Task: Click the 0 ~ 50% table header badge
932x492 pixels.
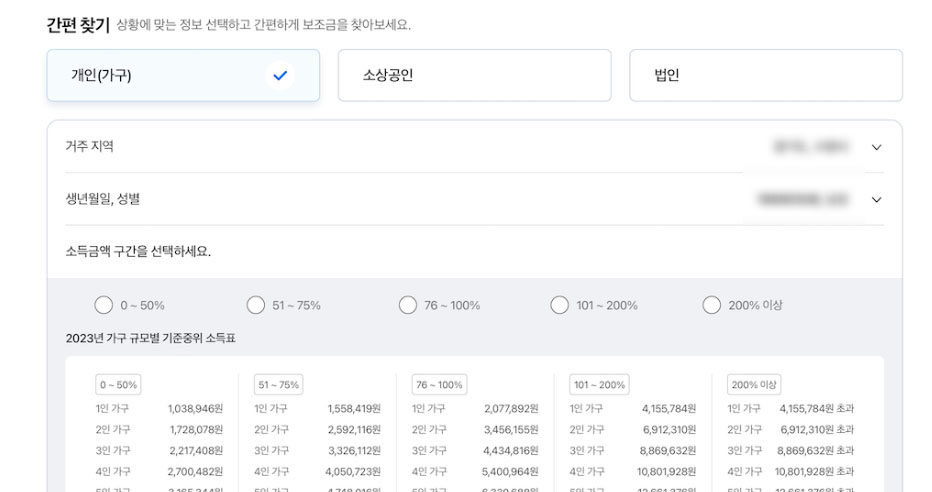Action: 118,384
